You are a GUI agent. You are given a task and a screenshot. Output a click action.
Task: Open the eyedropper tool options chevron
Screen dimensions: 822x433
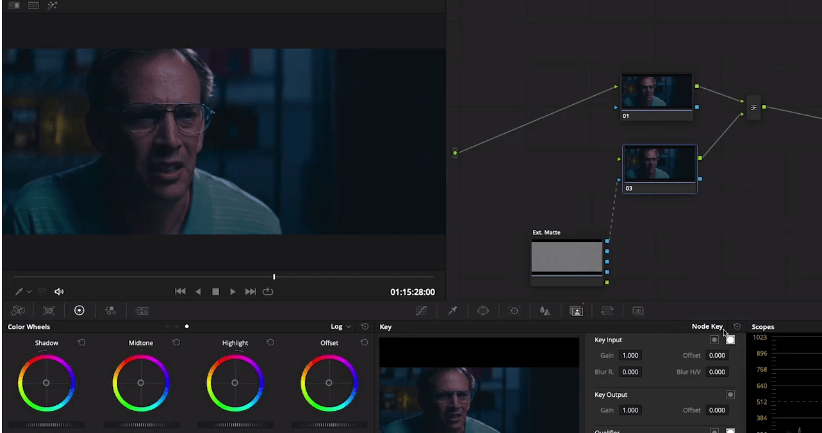[29, 291]
